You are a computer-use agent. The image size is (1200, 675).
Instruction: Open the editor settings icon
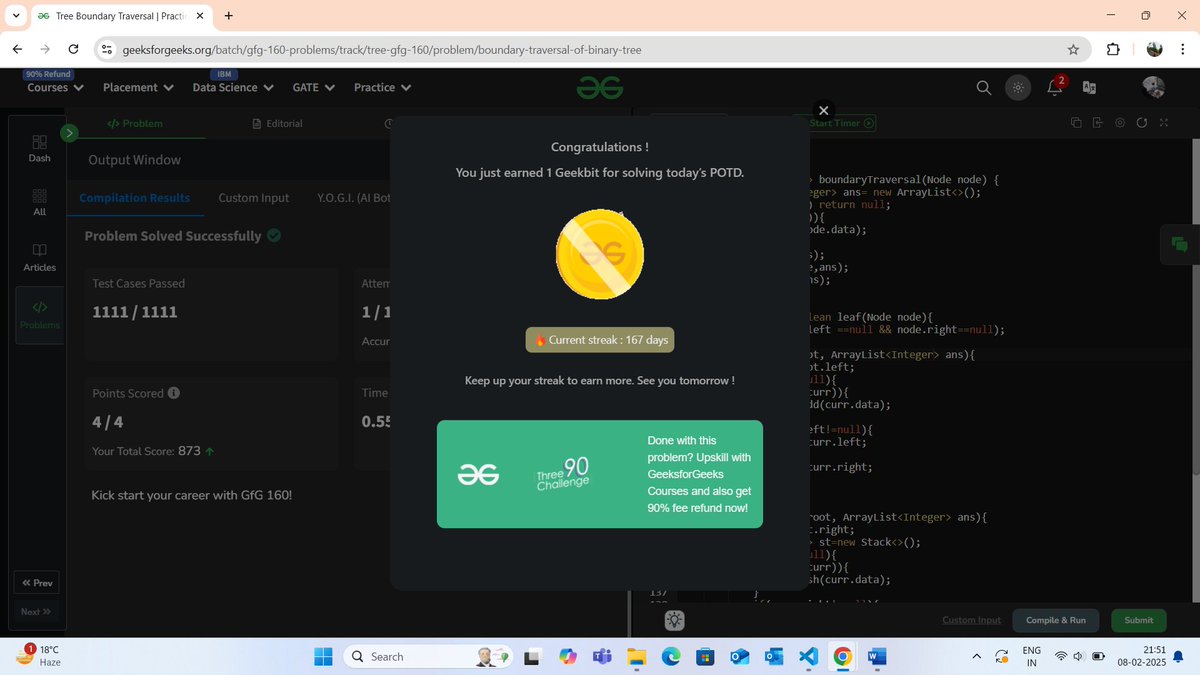coord(1120,123)
